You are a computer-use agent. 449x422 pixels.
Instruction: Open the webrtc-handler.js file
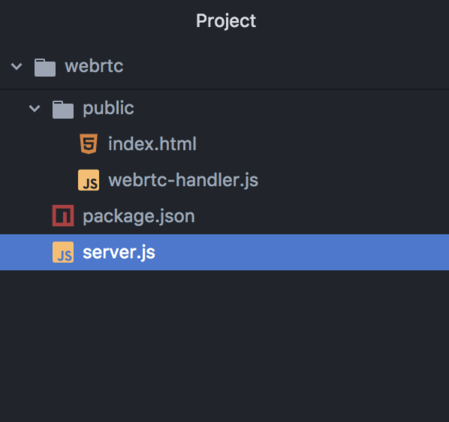(183, 180)
